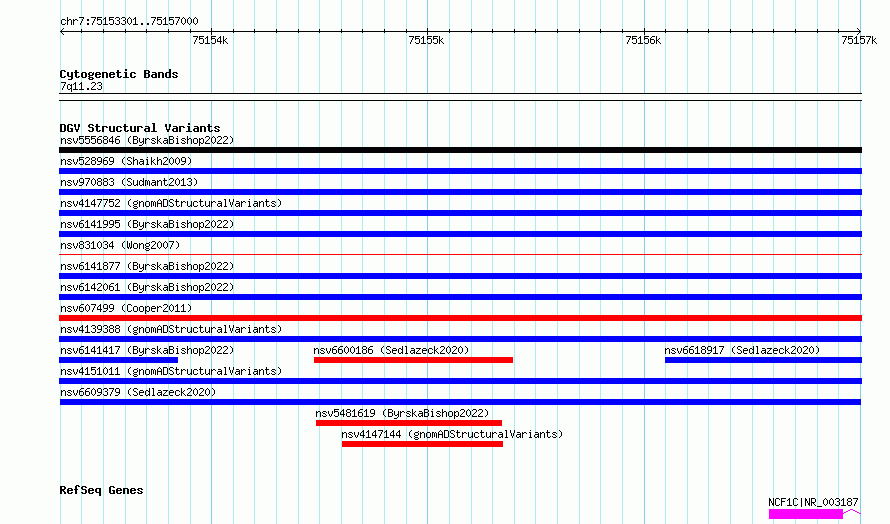Click the blue bar under nsv6141995
Screen dimensions: 890x524
click(x=460, y=234)
